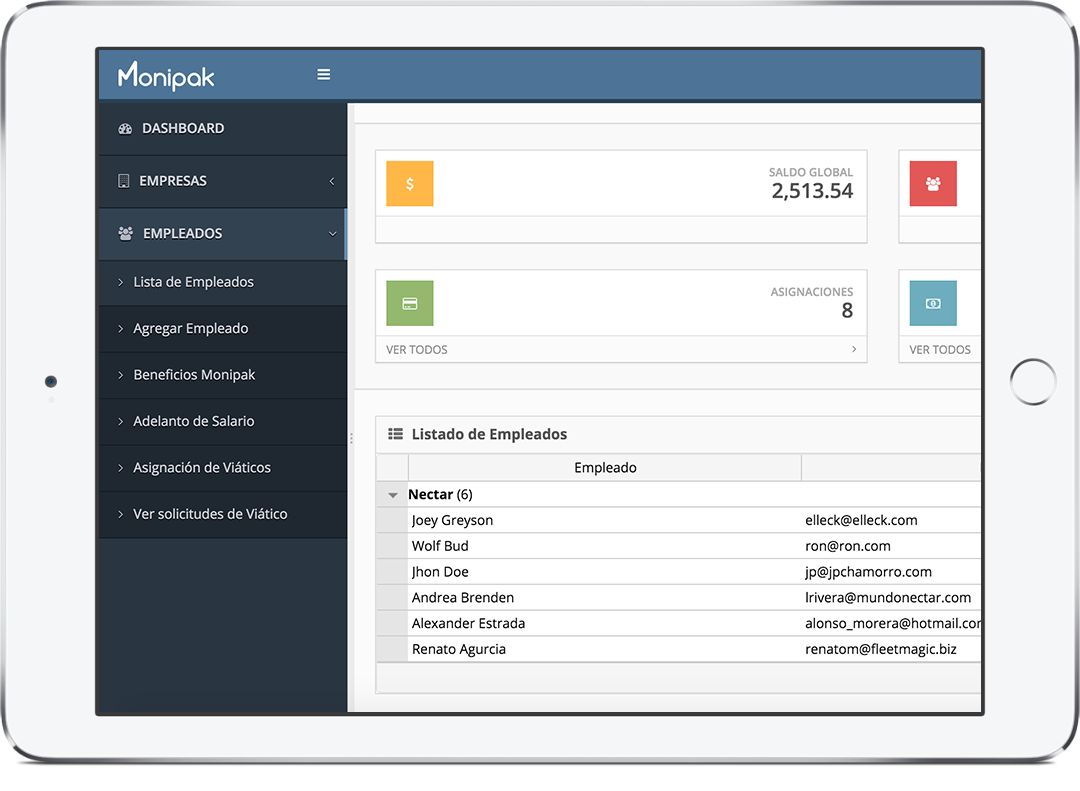Select the Alexander Estrada row
The height and width of the screenshot is (791, 1080).
click(678, 624)
